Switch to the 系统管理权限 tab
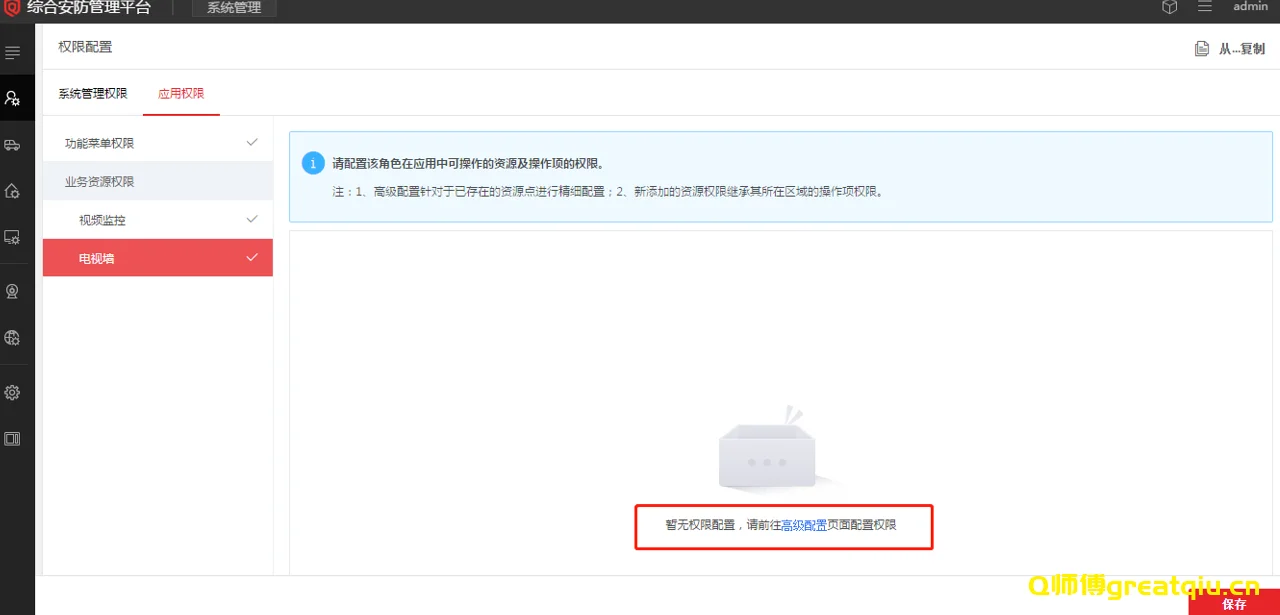The height and width of the screenshot is (615, 1280). click(x=93, y=92)
